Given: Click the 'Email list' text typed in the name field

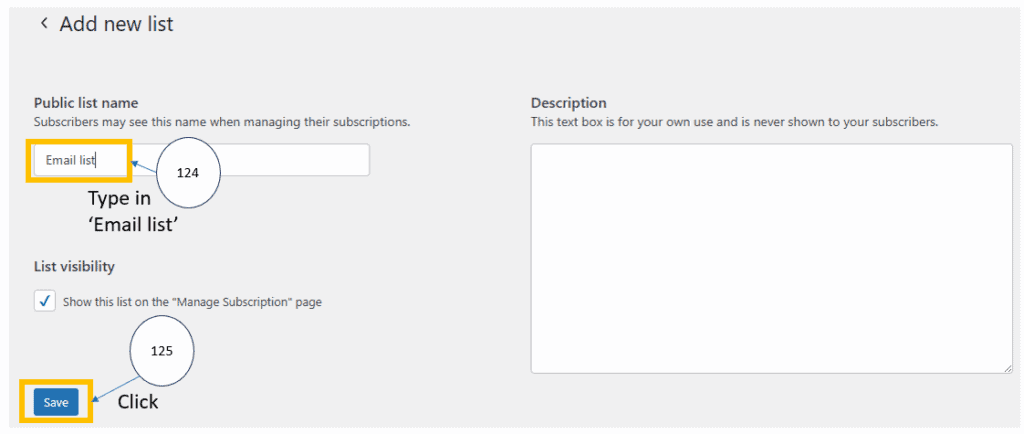Looking at the screenshot, I should [x=69, y=160].
